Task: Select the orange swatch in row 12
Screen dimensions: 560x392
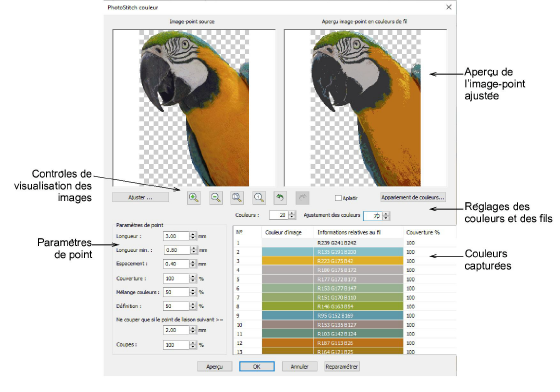Action: (x=288, y=343)
